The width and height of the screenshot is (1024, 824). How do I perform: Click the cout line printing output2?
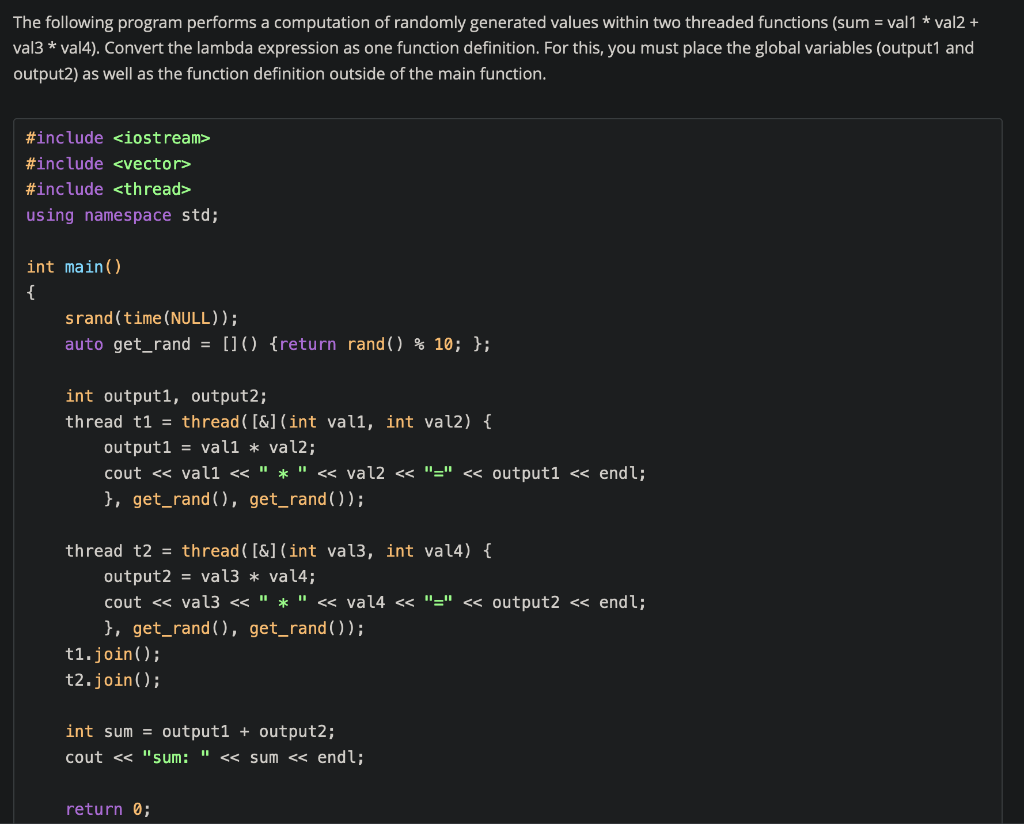(375, 603)
